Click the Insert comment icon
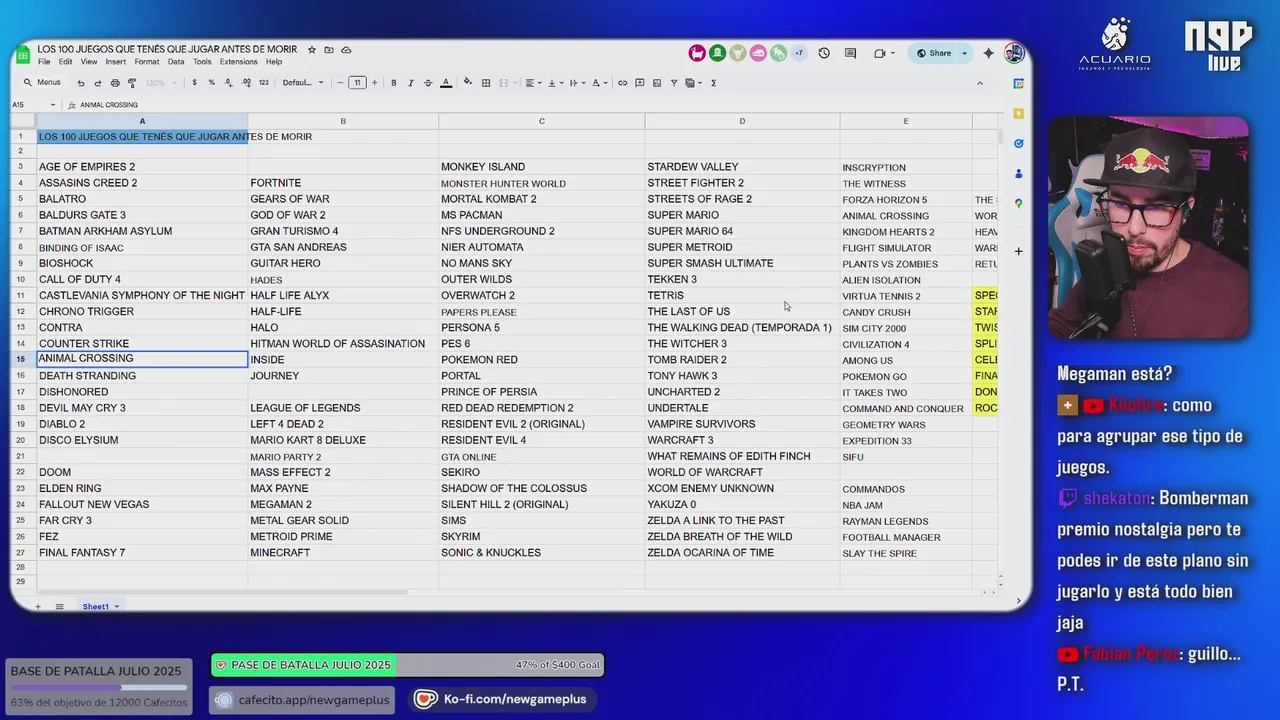1280x720 pixels. tap(640, 83)
